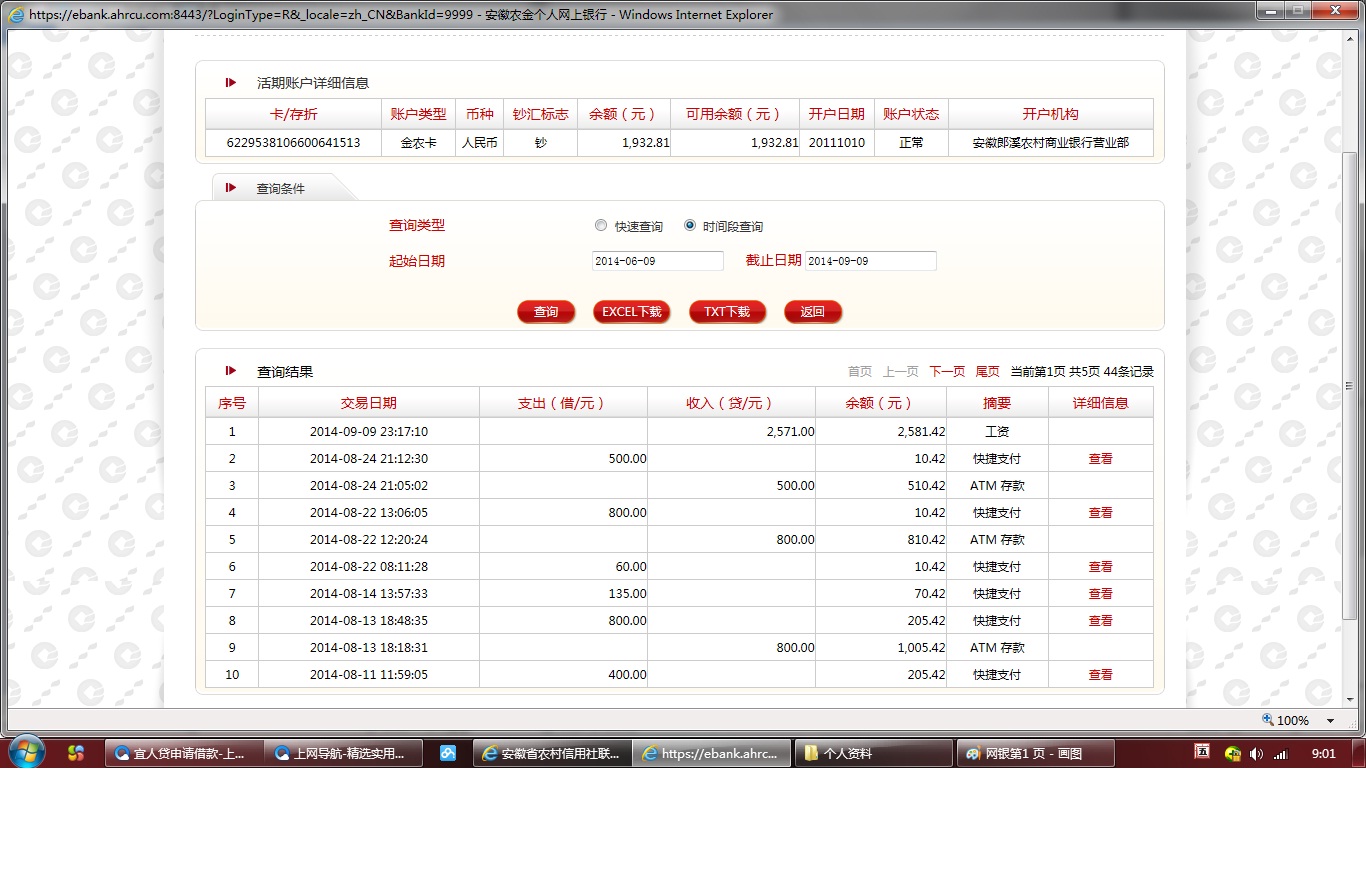The width and height of the screenshot is (1366, 875).
Task: Switch to 网银第1页 画图 taskbar window
Action: [1035, 754]
